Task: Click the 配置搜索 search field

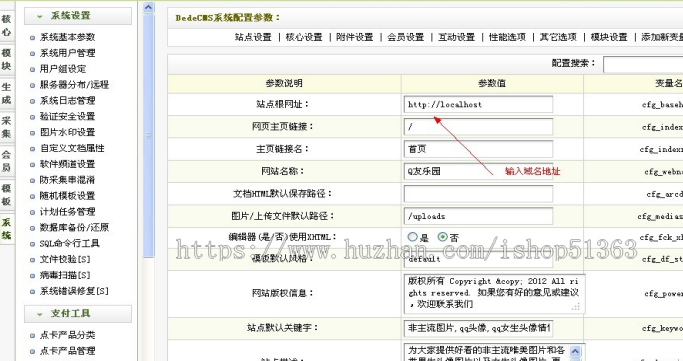Action: coord(643,64)
